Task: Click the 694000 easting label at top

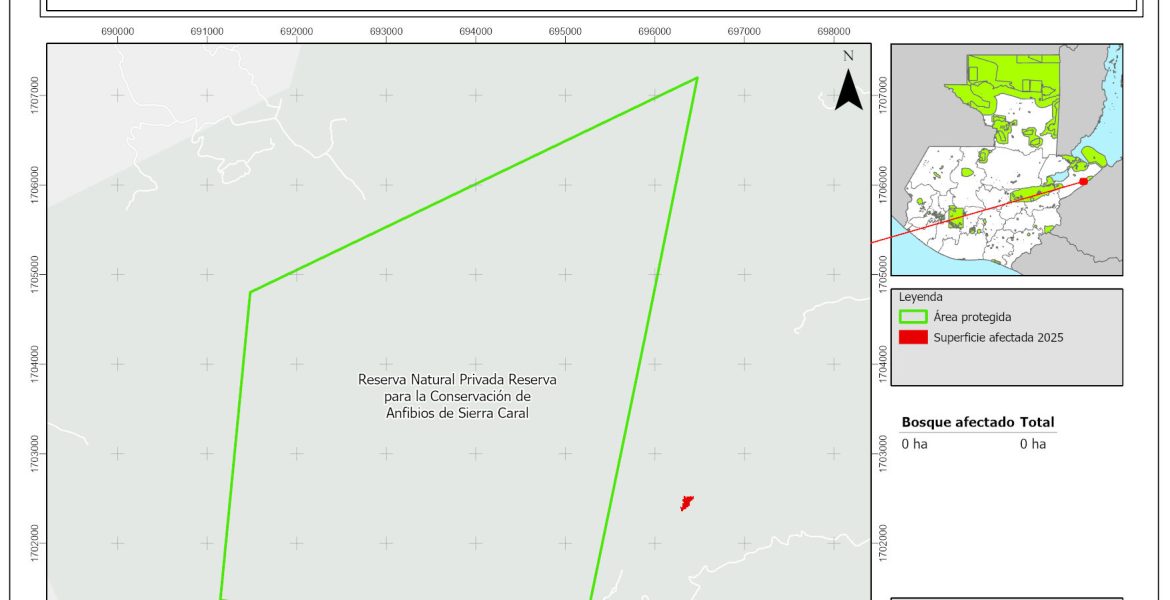Action: point(475,32)
